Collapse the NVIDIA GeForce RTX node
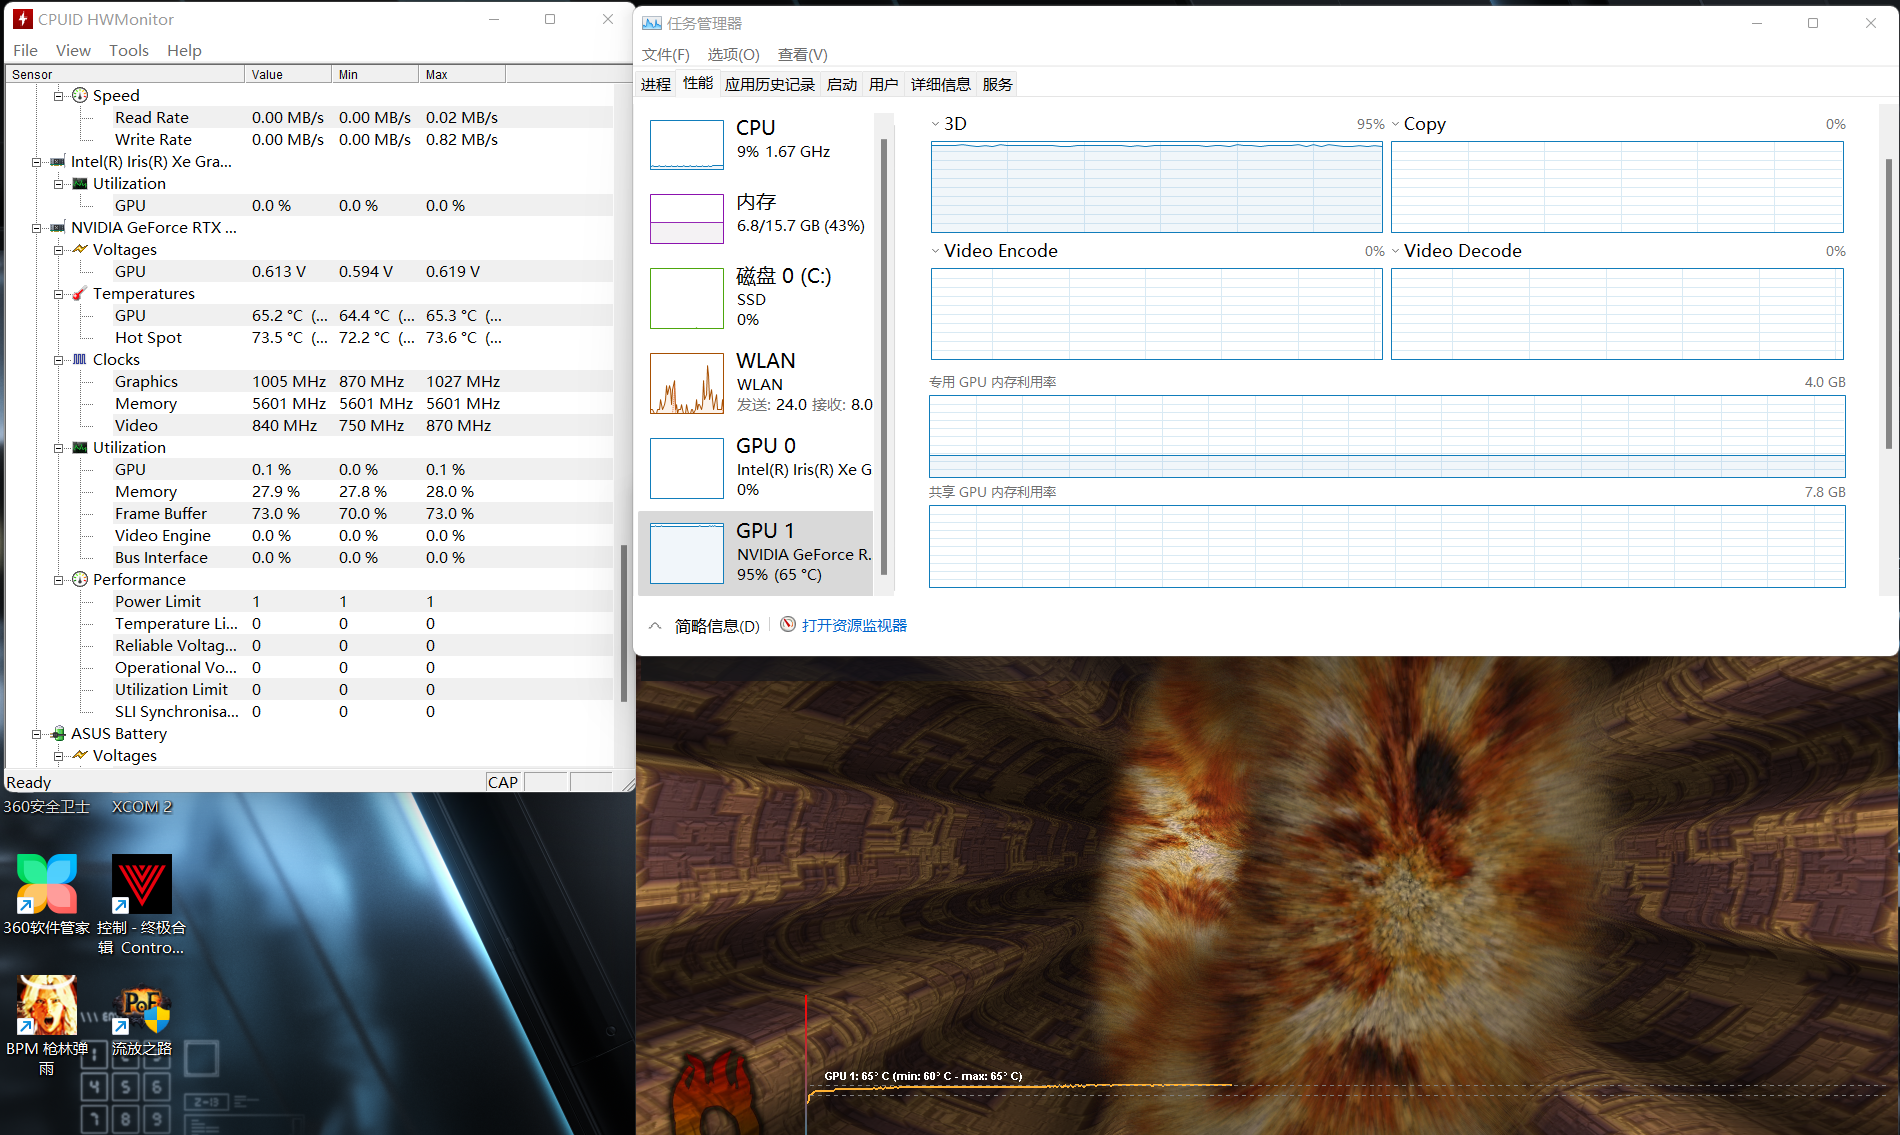This screenshot has width=1900, height=1135. click(37, 228)
